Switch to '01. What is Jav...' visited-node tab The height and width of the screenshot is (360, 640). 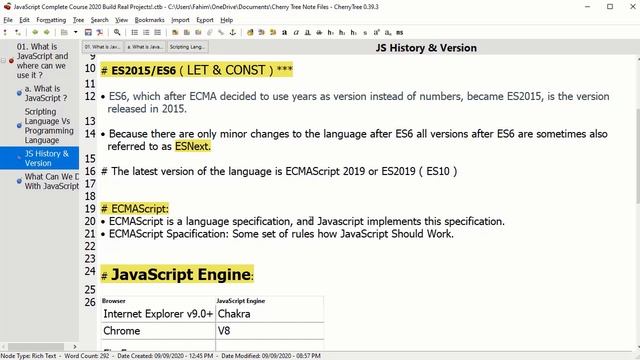click(102, 47)
